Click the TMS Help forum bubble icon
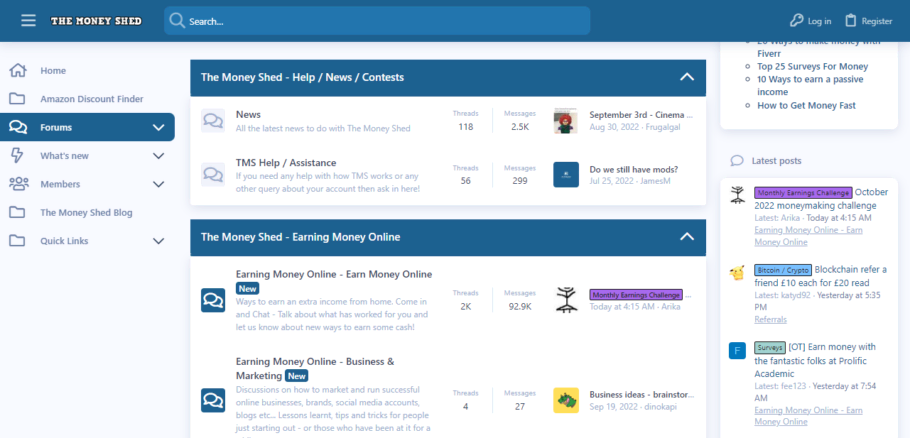 point(213,174)
